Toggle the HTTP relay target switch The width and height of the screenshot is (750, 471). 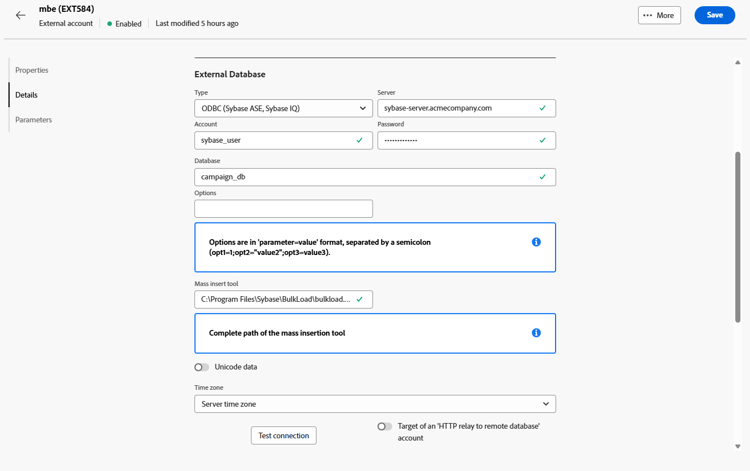(x=384, y=427)
